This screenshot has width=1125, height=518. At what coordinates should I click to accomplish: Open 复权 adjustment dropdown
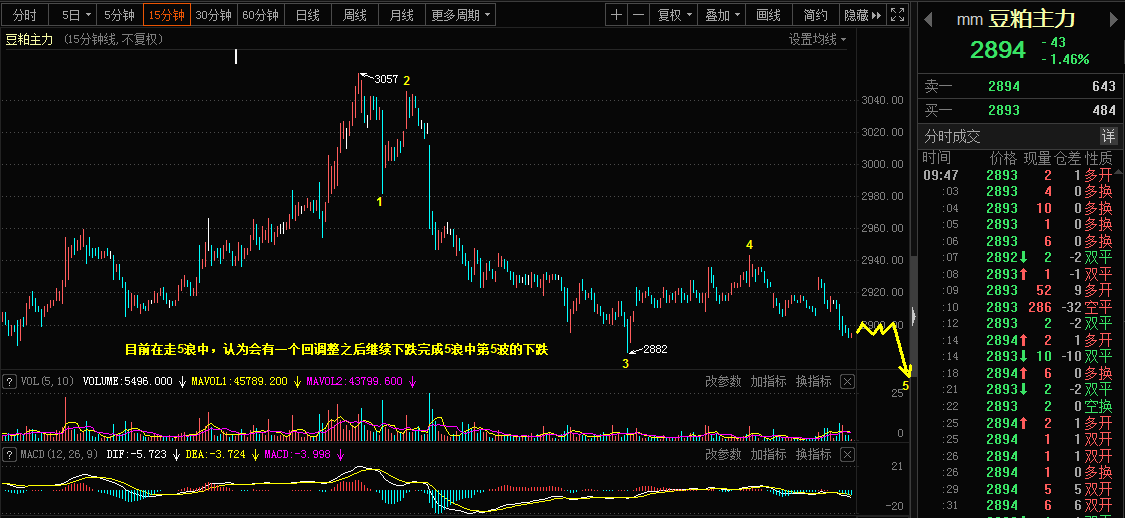[675, 14]
